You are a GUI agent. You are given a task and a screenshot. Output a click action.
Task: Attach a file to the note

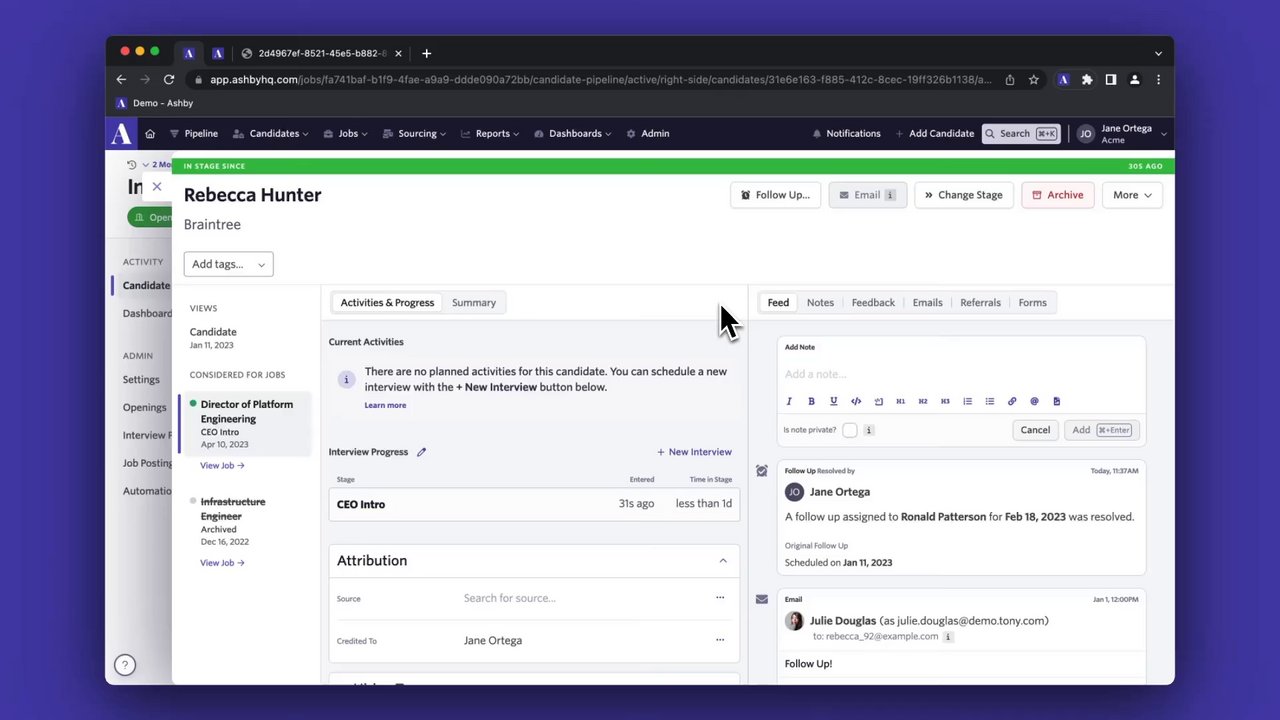point(1056,401)
